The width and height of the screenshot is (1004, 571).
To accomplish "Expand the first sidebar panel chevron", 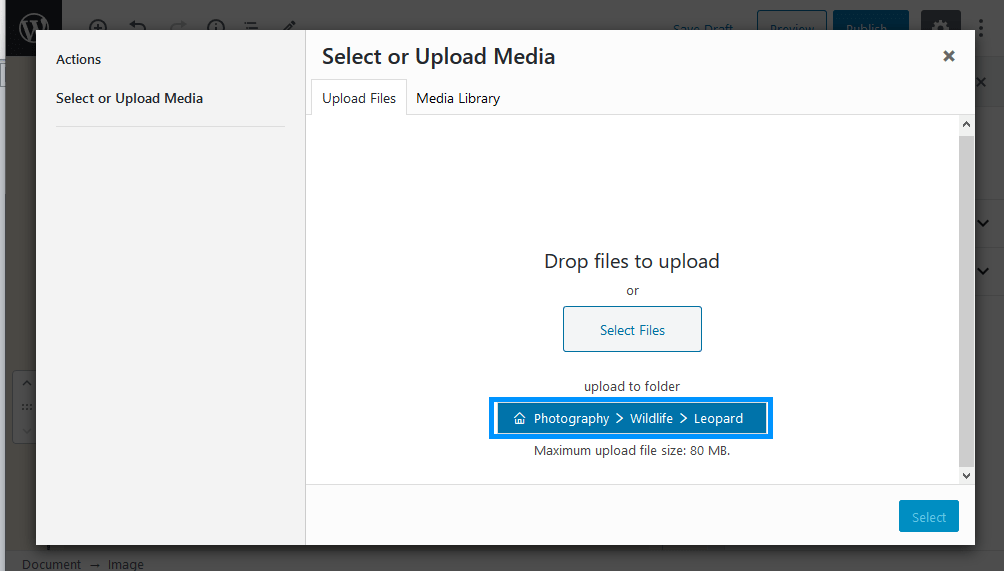I will (982, 223).
